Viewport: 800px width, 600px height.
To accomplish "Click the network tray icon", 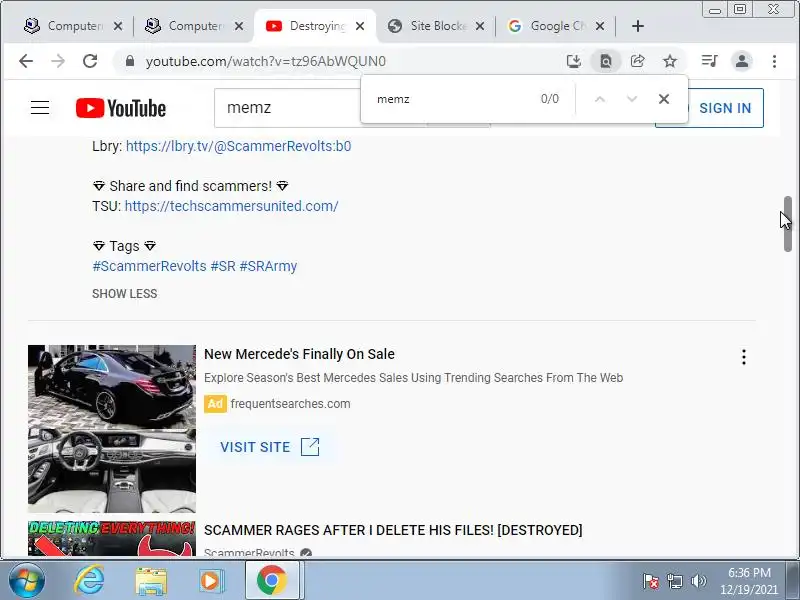I will click(x=674, y=581).
